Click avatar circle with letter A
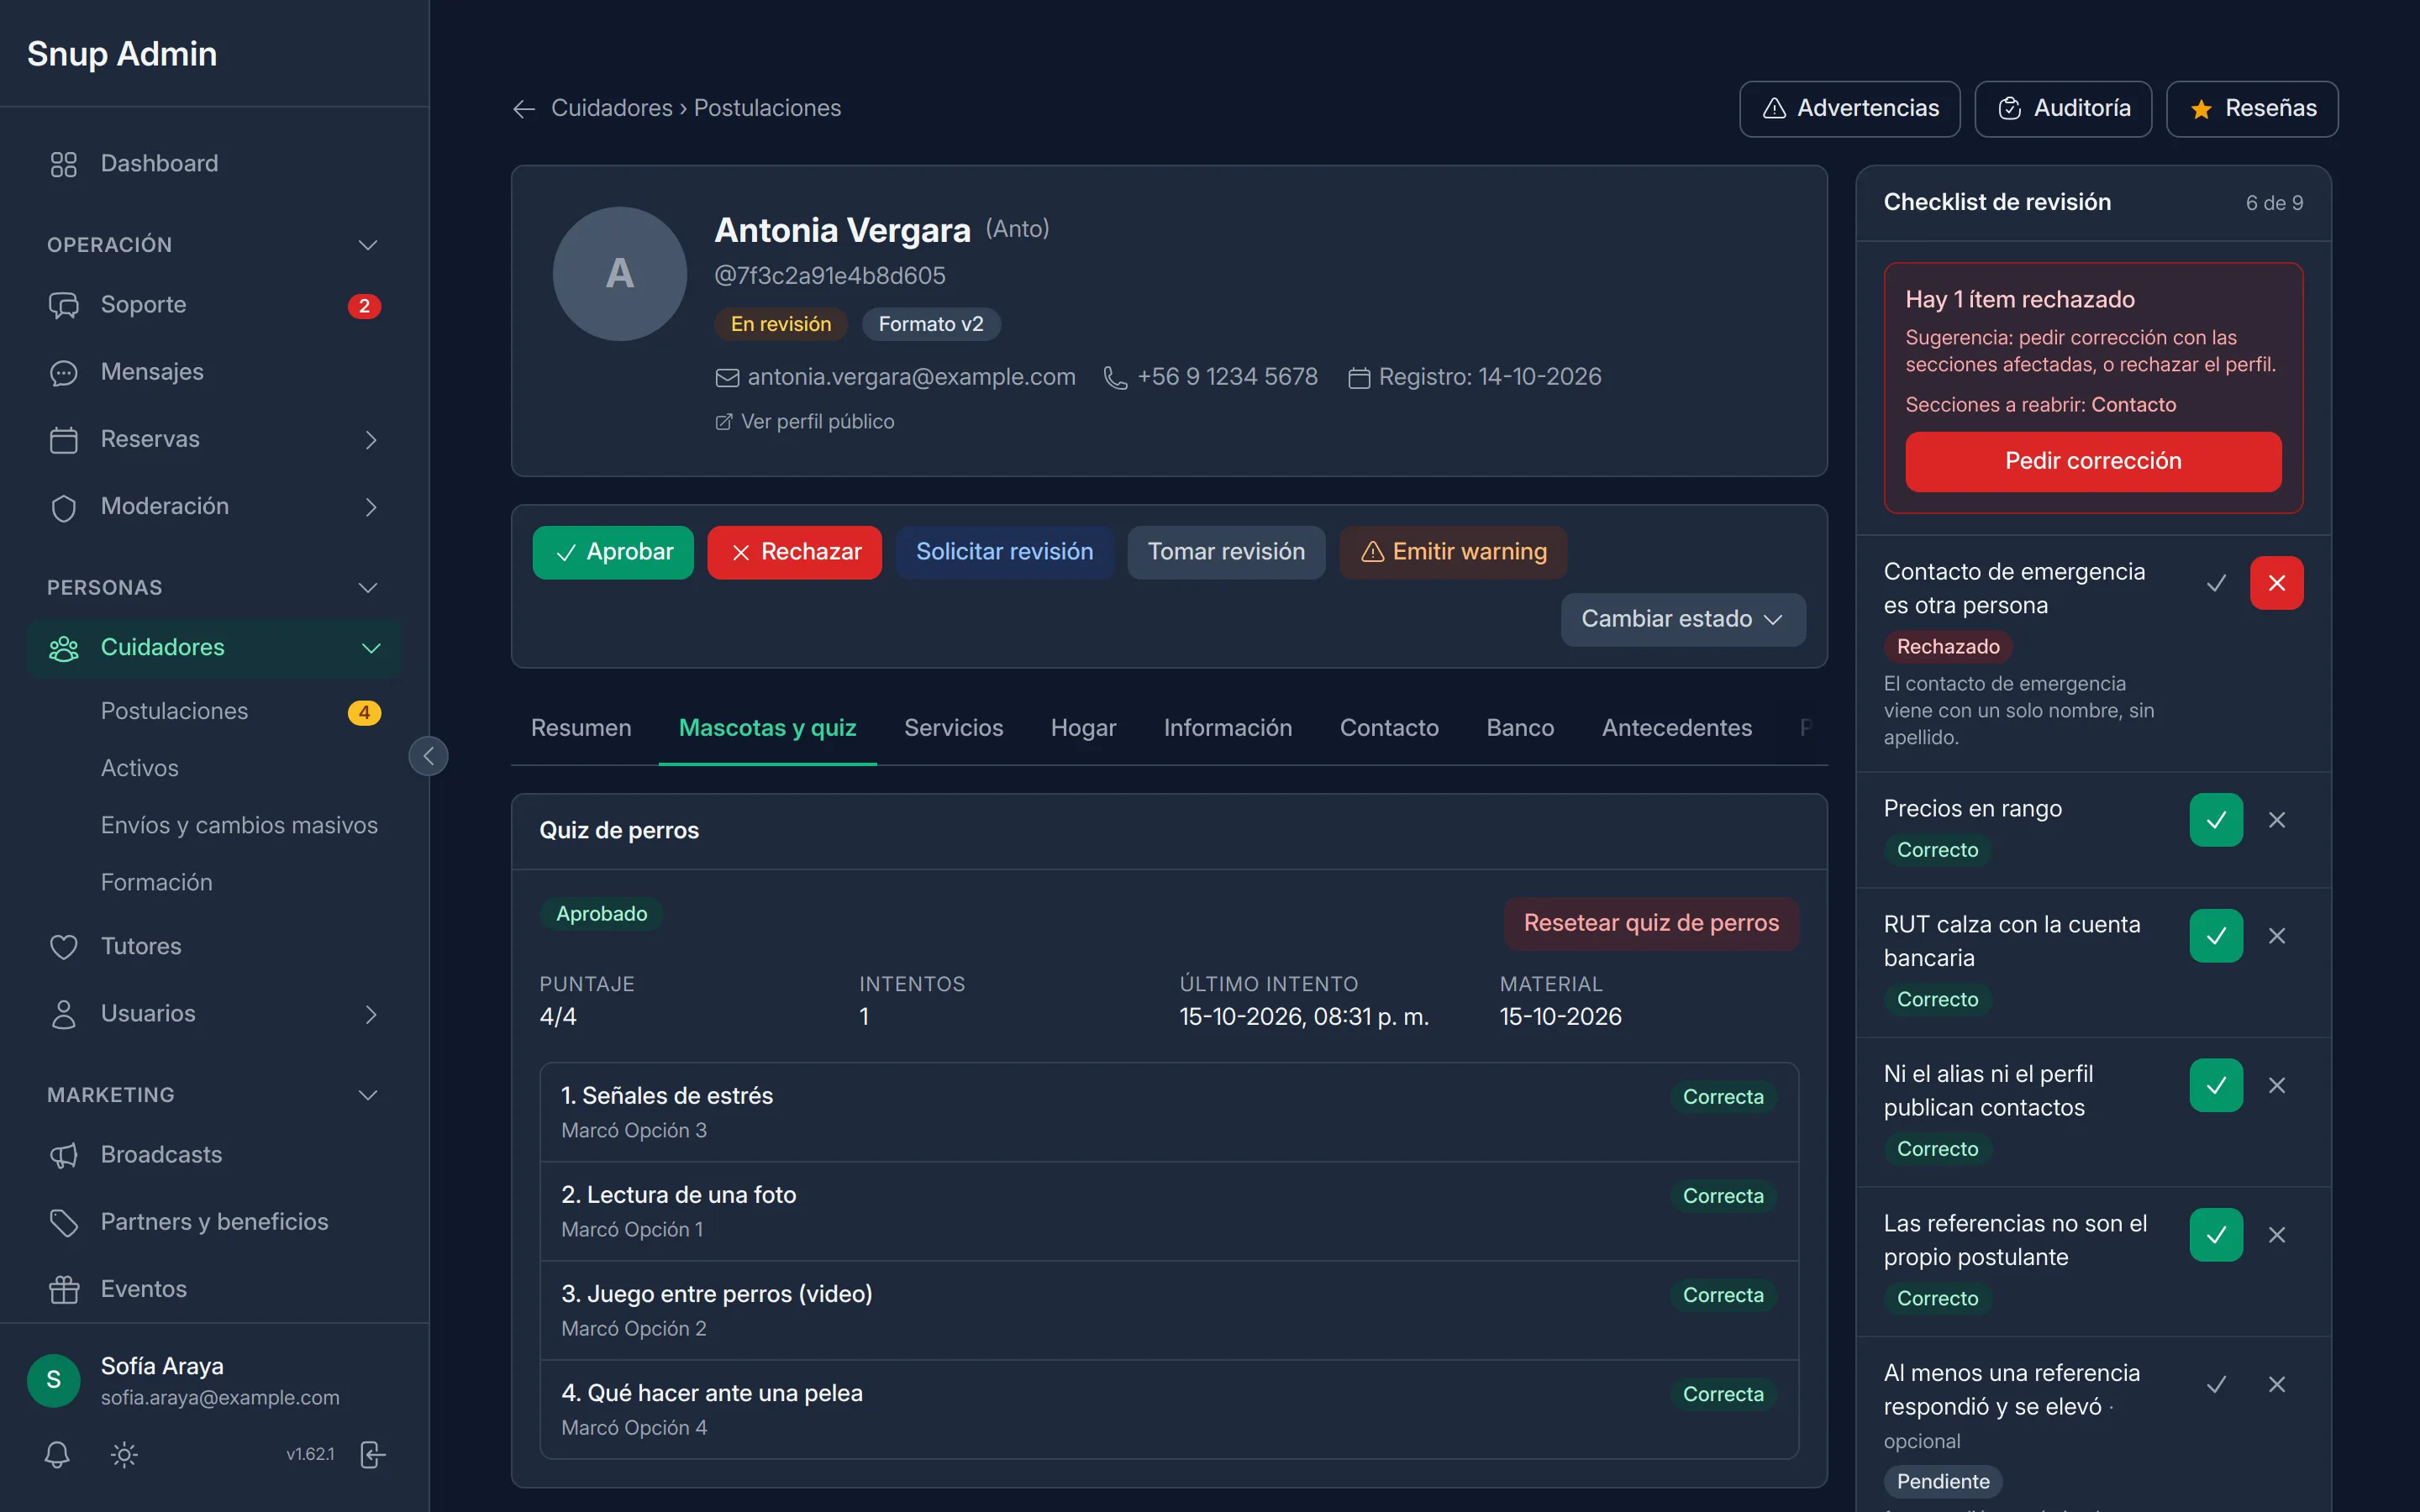2420x1512 pixels. click(x=620, y=274)
